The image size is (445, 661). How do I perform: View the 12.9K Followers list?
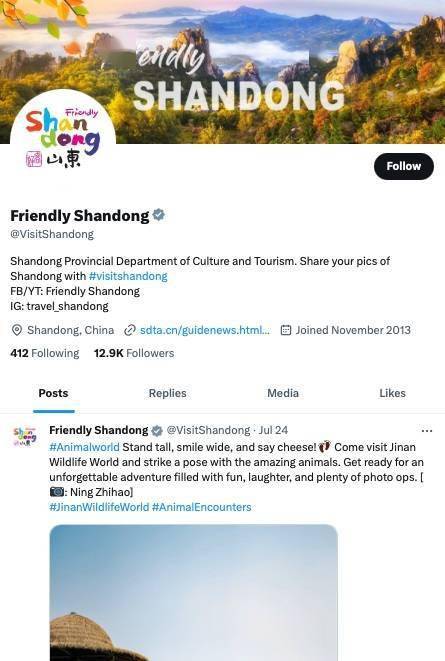click(x=134, y=353)
